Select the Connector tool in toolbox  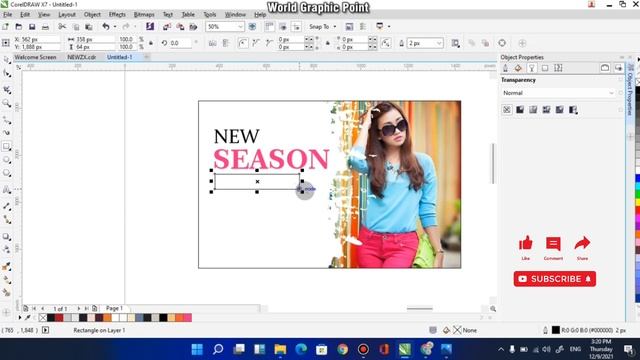(7, 220)
